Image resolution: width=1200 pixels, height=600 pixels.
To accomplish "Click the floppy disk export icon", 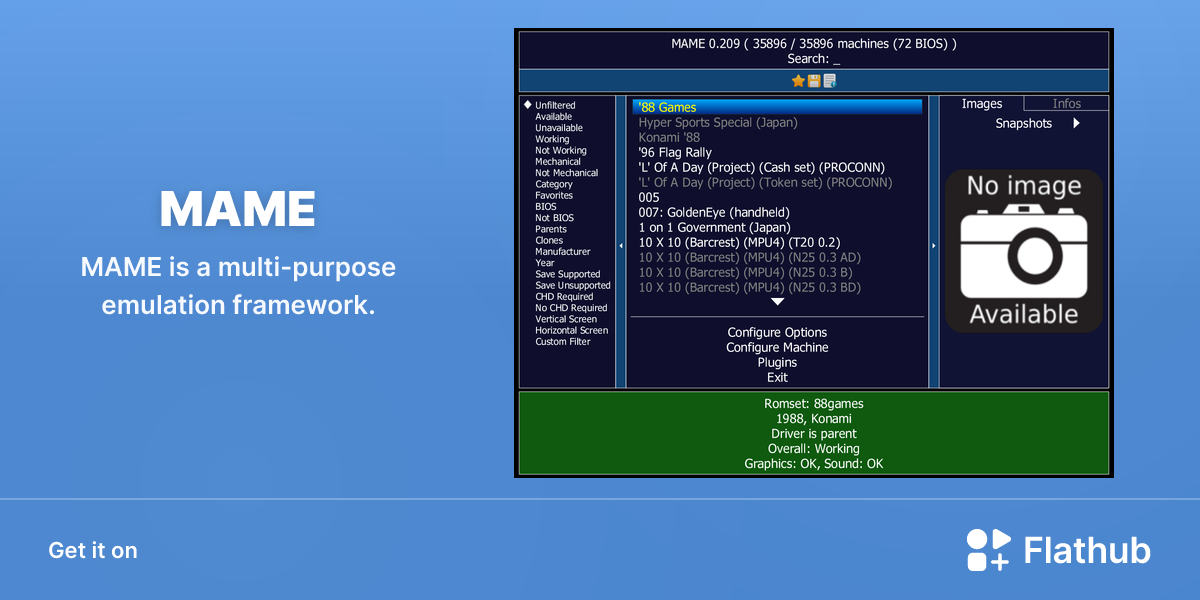I will pyautogui.click(x=814, y=81).
